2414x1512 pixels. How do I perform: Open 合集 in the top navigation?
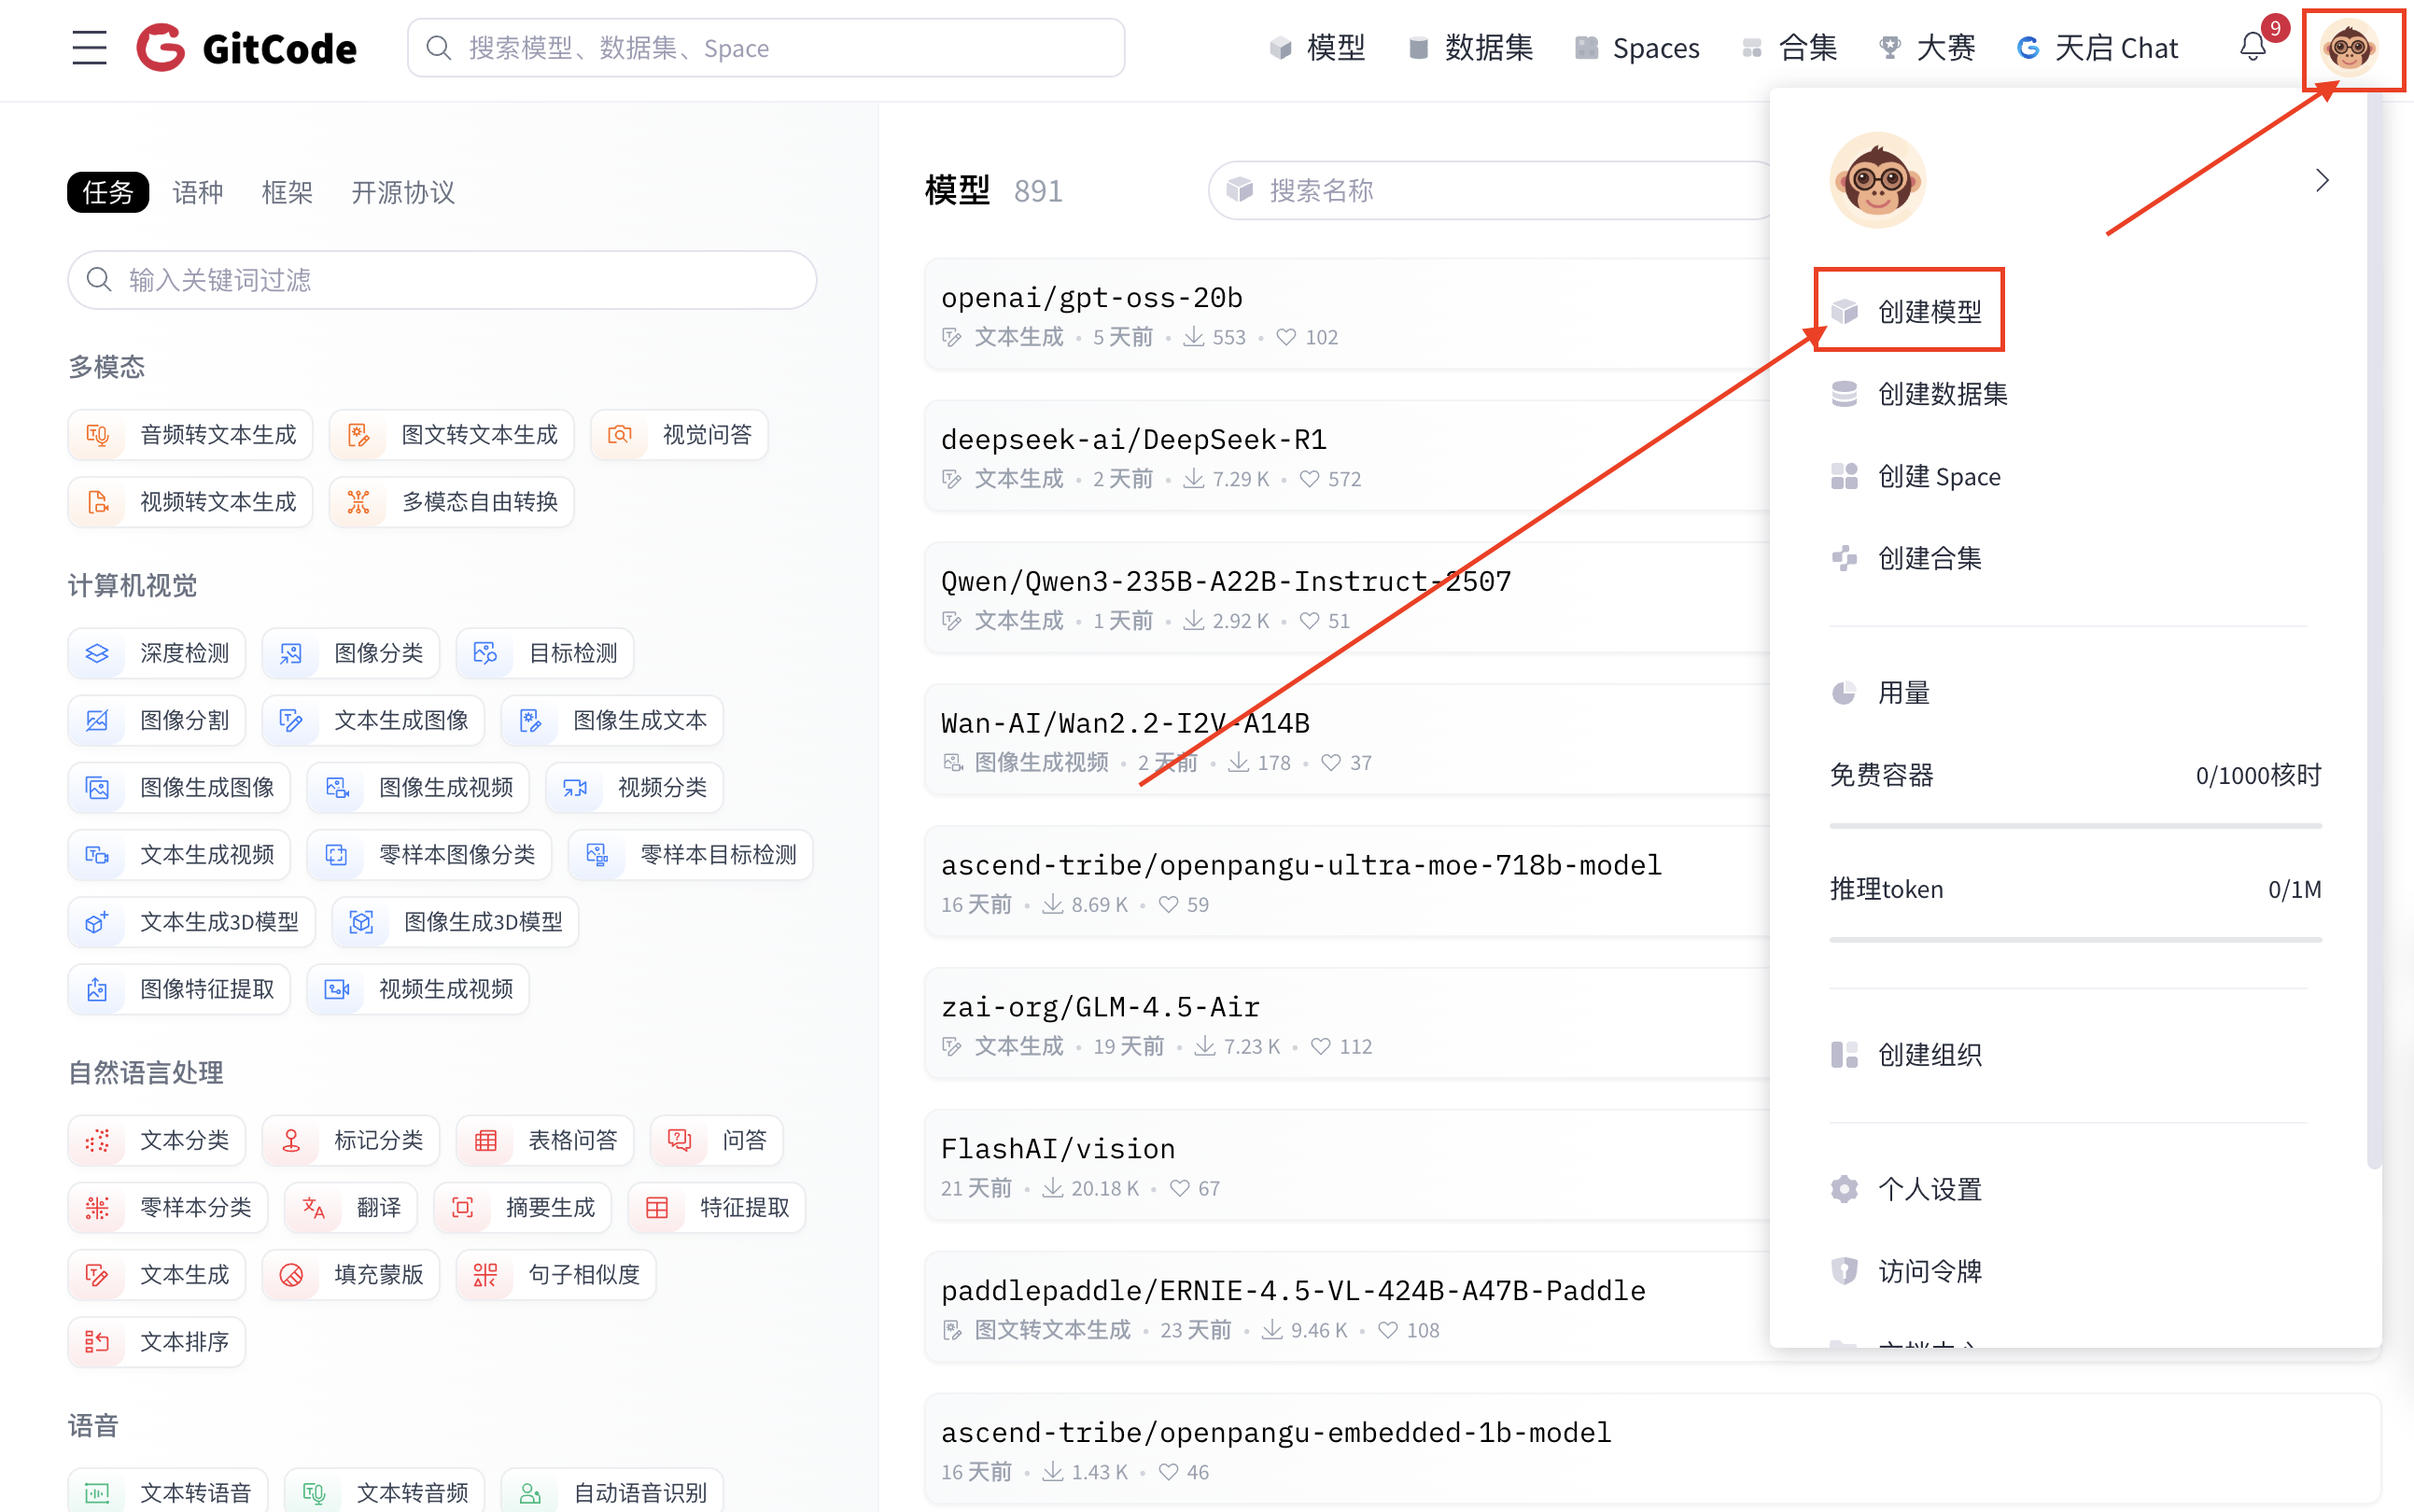point(1789,48)
